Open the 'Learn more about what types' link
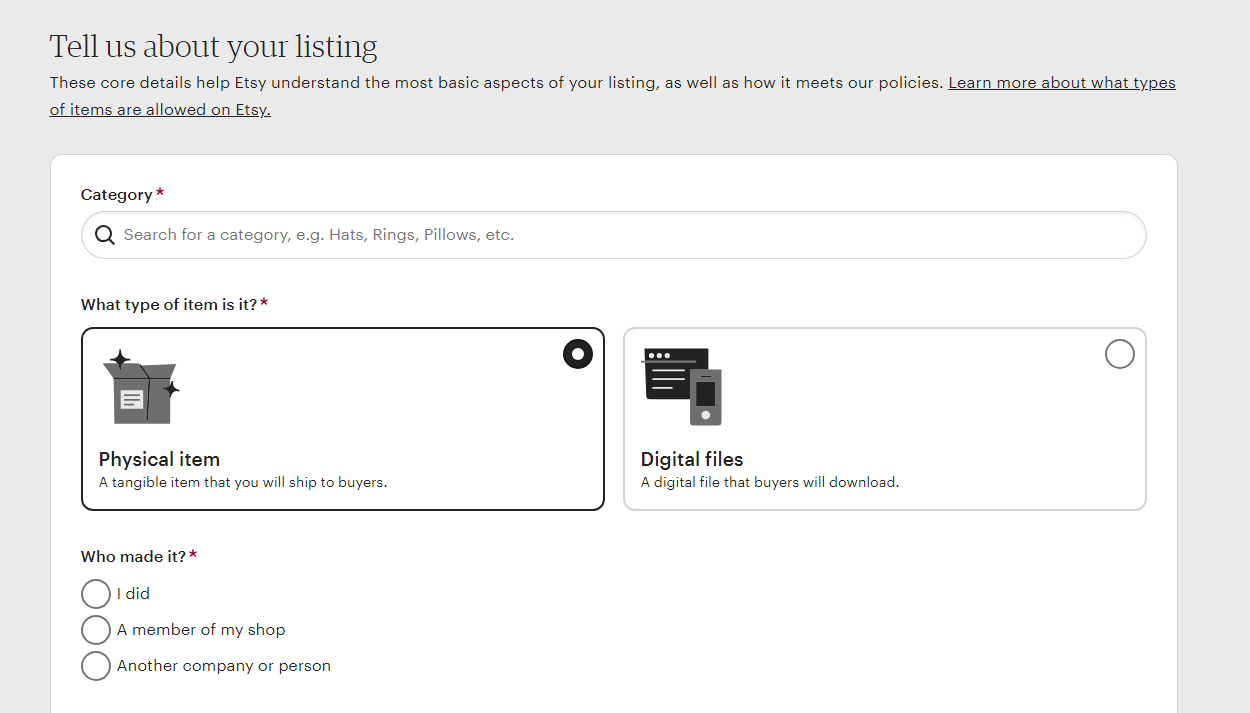The image size is (1250, 713). [1061, 82]
